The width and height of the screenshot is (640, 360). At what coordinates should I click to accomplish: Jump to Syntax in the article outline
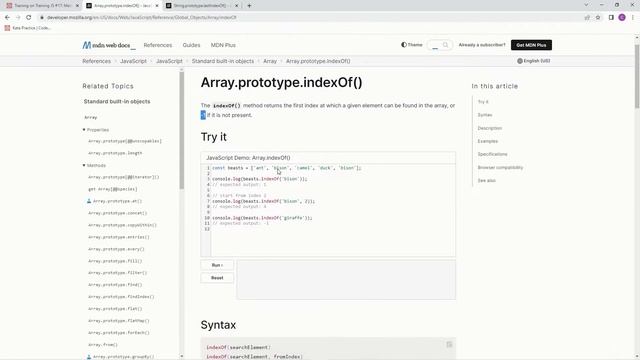485,115
